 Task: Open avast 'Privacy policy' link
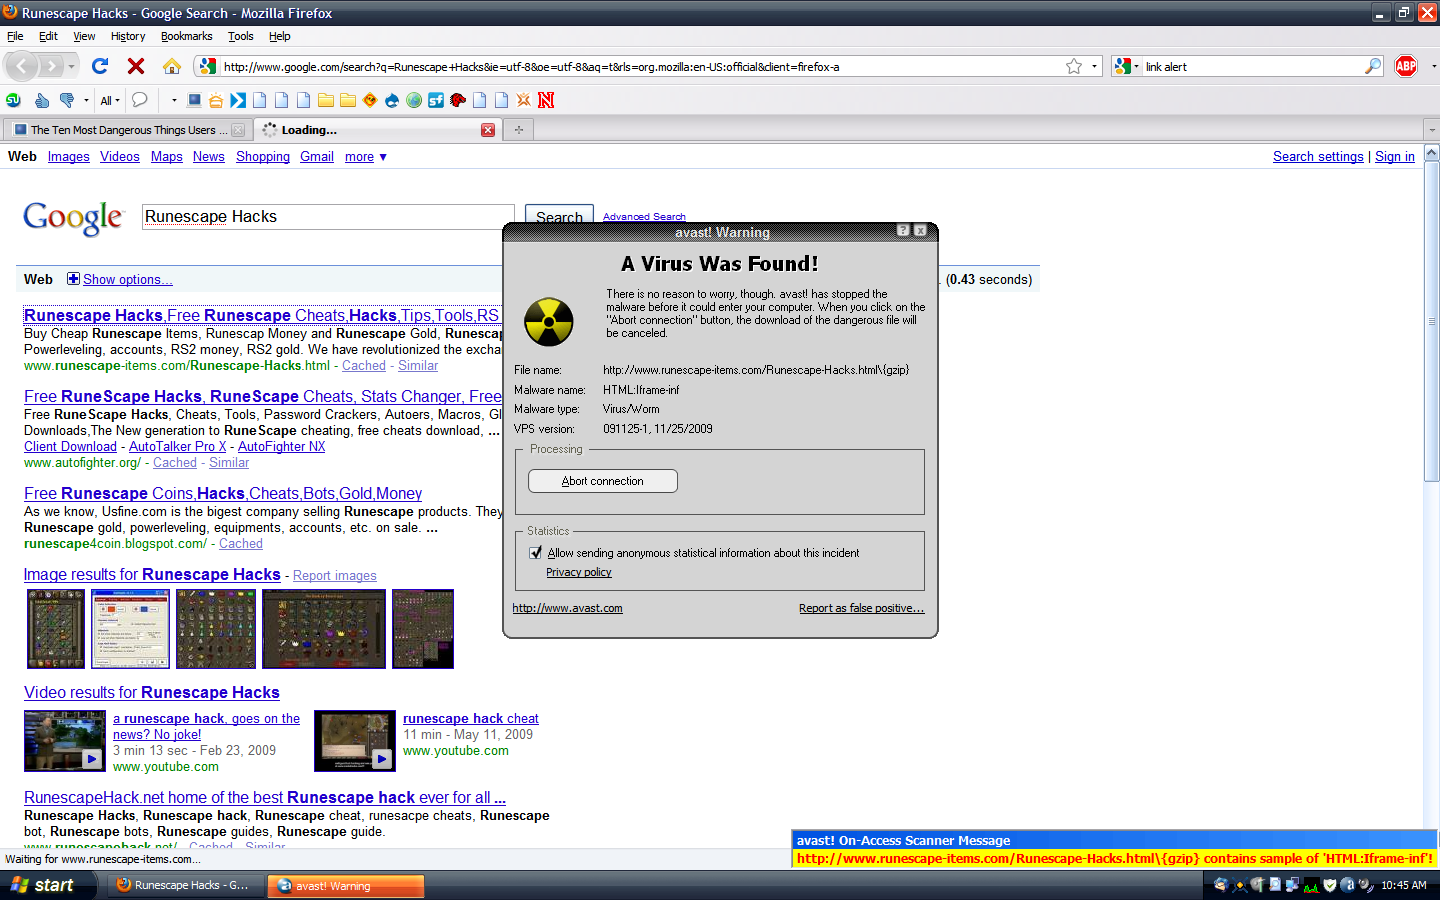579,572
